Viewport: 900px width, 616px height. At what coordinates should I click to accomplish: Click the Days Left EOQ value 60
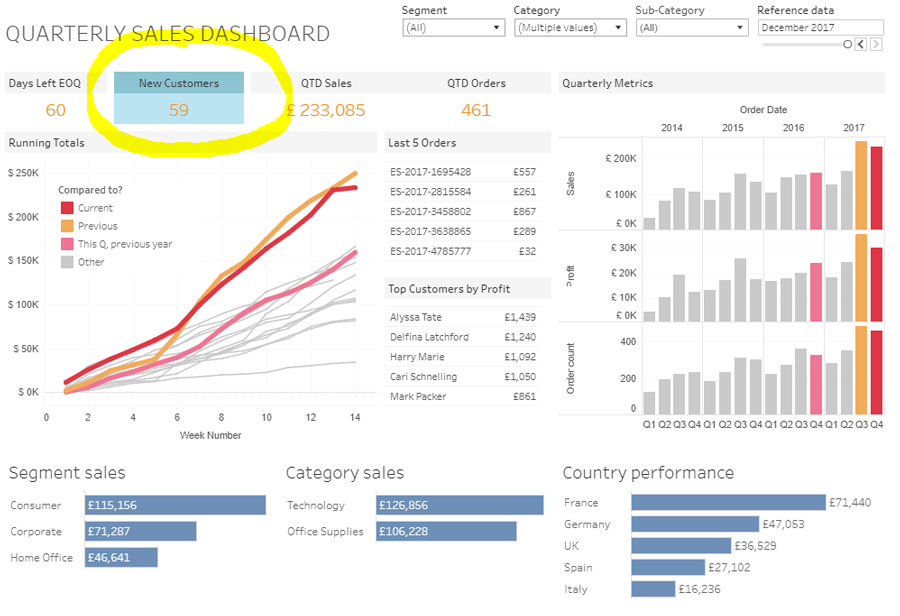[x=56, y=110]
